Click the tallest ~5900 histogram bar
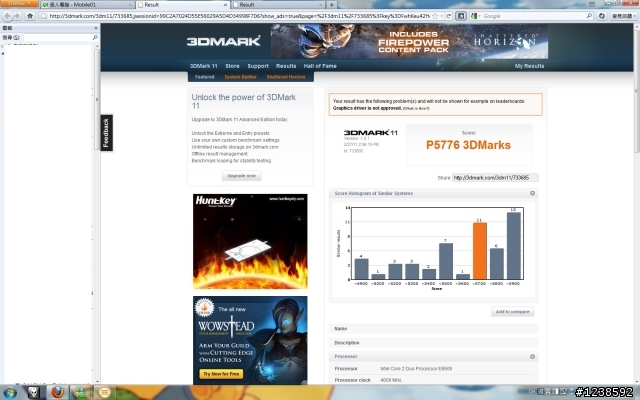This screenshot has height=400, width=640. tap(513, 245)
